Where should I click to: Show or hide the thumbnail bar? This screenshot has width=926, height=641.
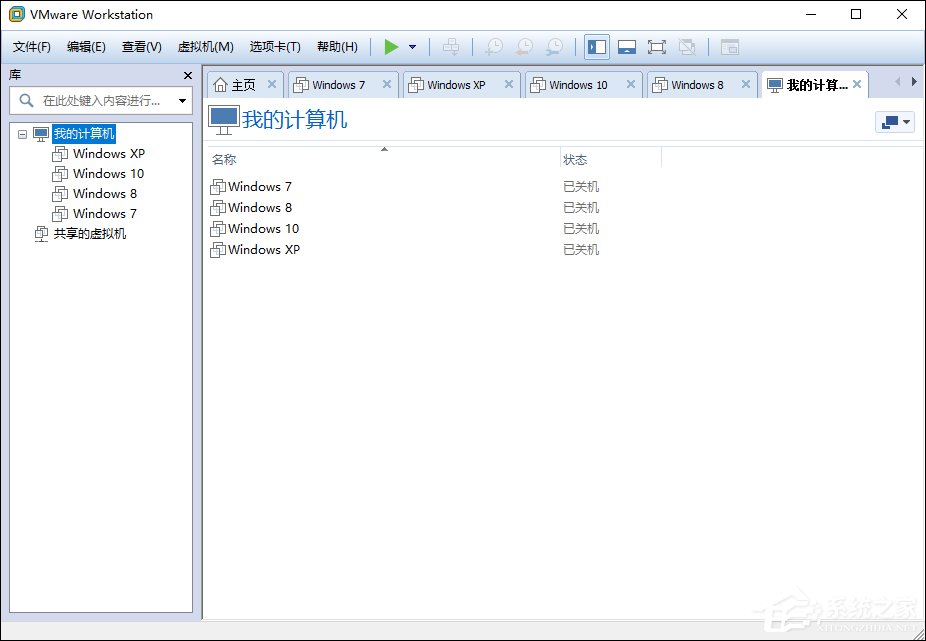click(626, 46)
